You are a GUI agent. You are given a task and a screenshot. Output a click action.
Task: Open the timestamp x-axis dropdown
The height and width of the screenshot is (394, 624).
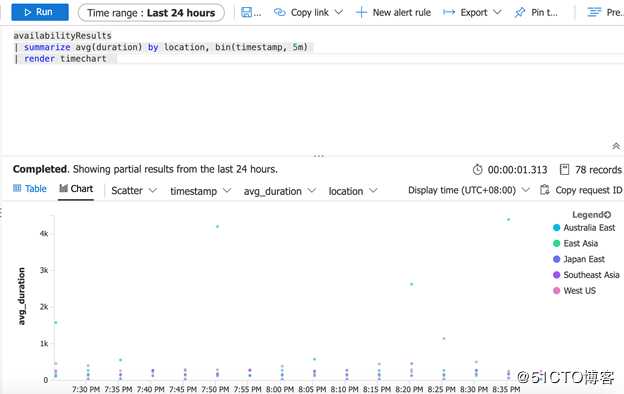tap(200, 191)
